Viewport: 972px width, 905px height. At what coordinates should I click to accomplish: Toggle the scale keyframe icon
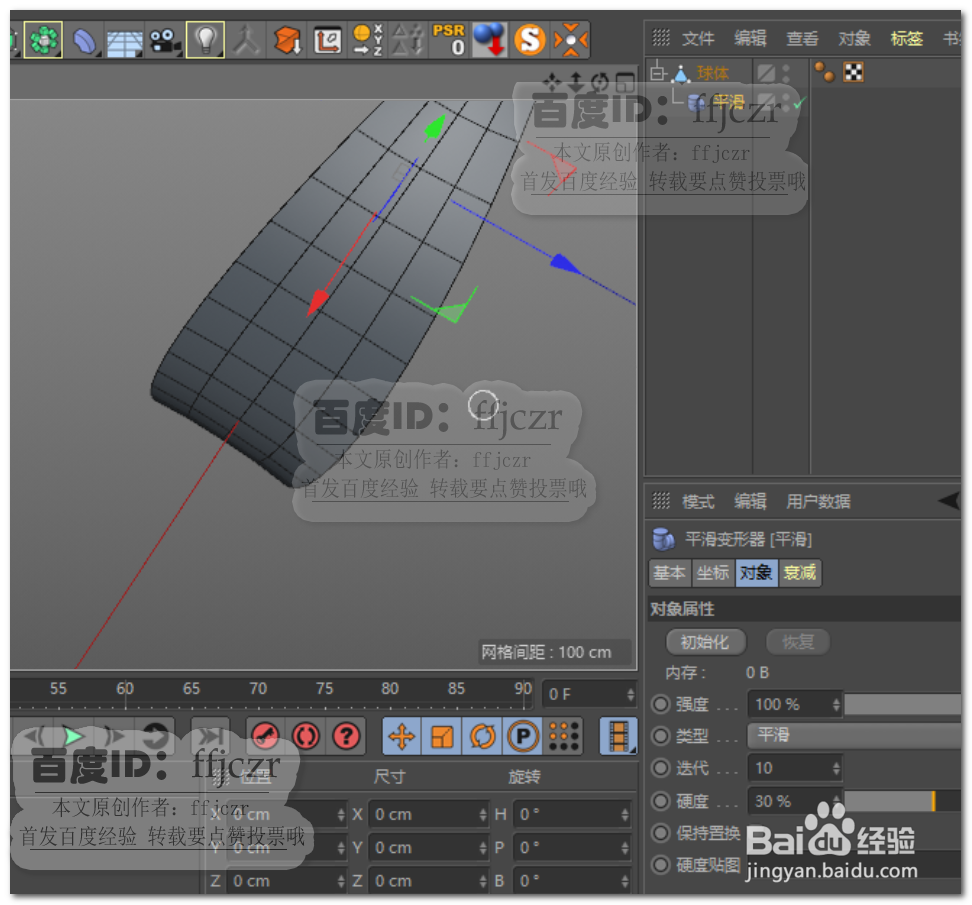442,736
